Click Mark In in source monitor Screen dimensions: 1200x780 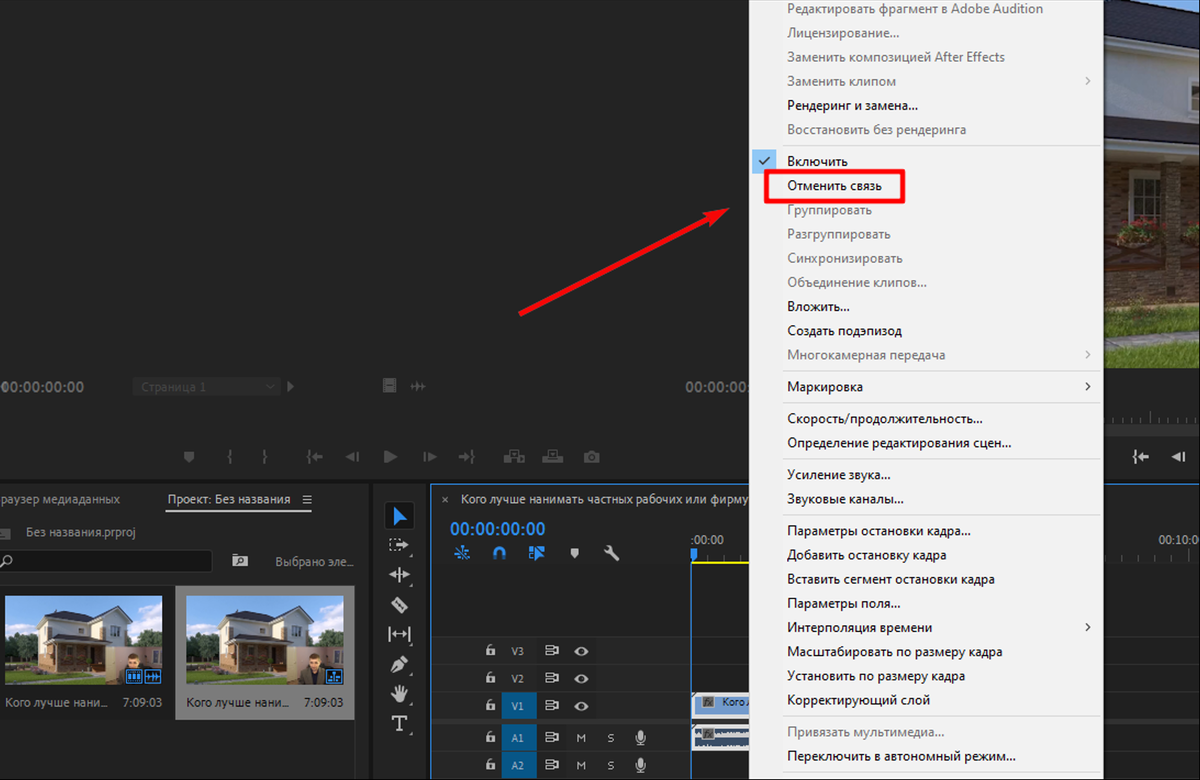point(230,457)
